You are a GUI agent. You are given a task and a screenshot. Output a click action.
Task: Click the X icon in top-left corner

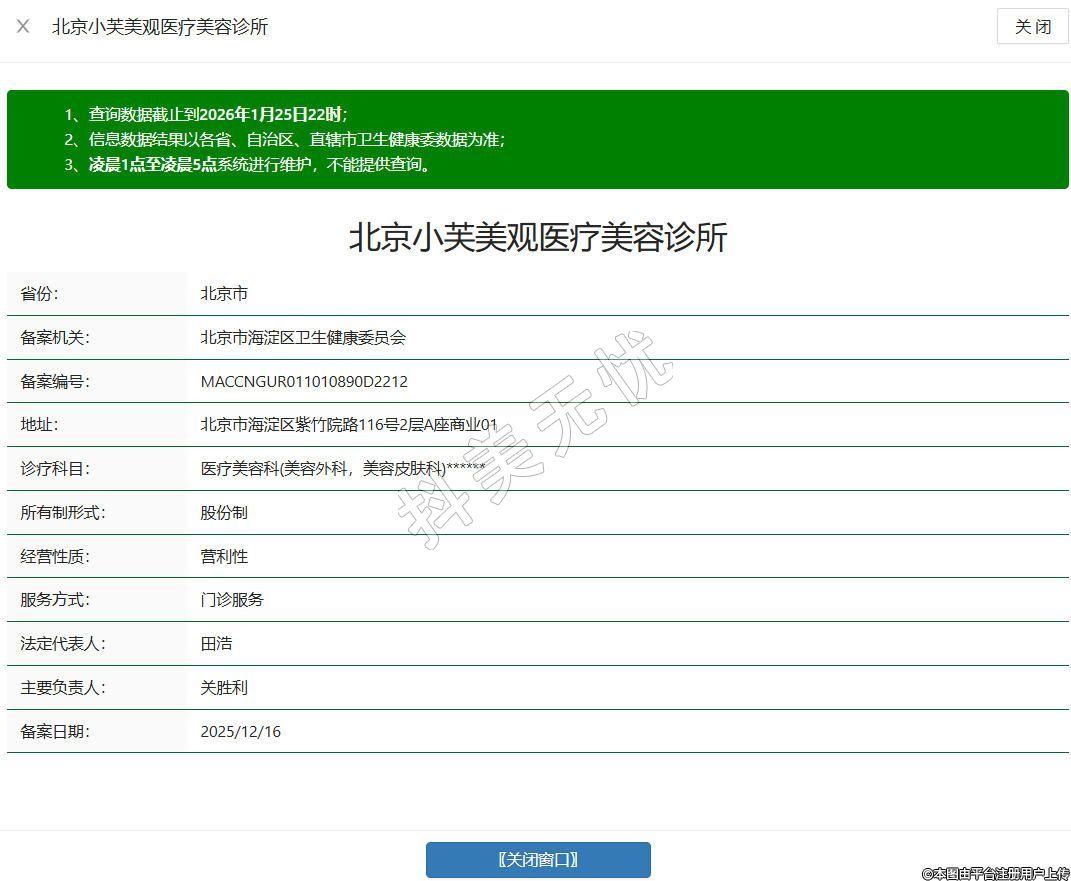(23, 26)
